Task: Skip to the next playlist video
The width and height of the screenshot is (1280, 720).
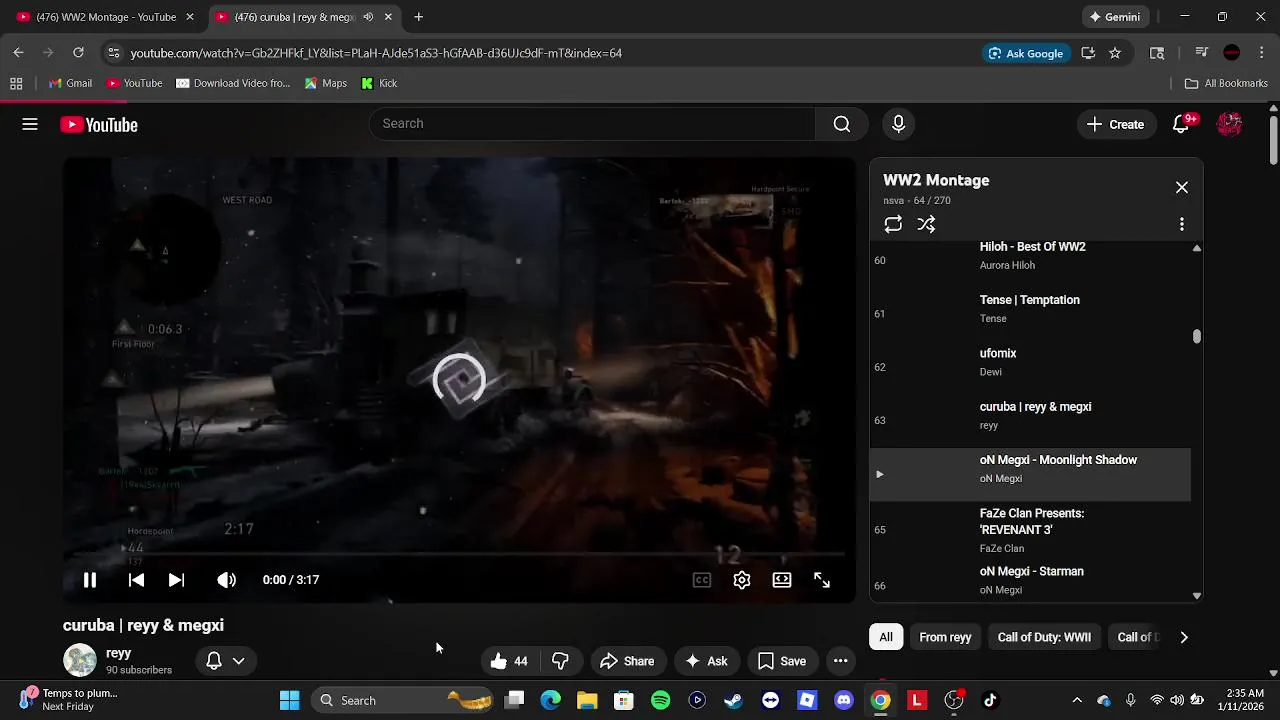Action: [176, 580]
